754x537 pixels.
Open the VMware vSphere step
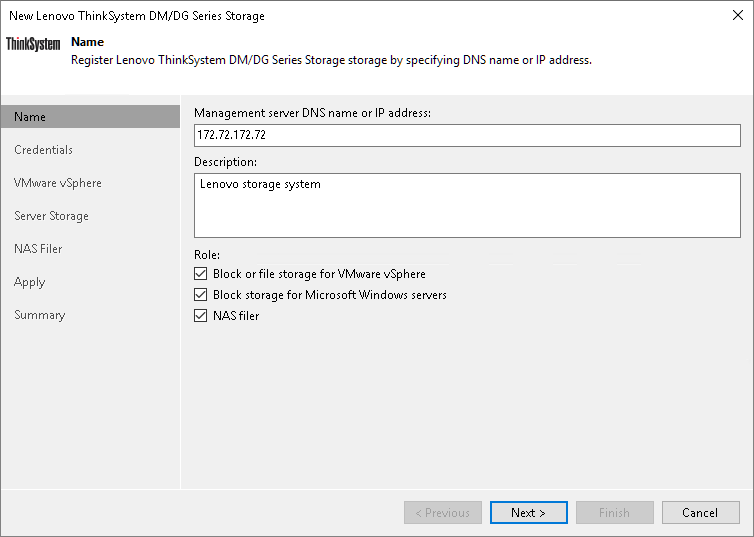[x=58, y=183]
